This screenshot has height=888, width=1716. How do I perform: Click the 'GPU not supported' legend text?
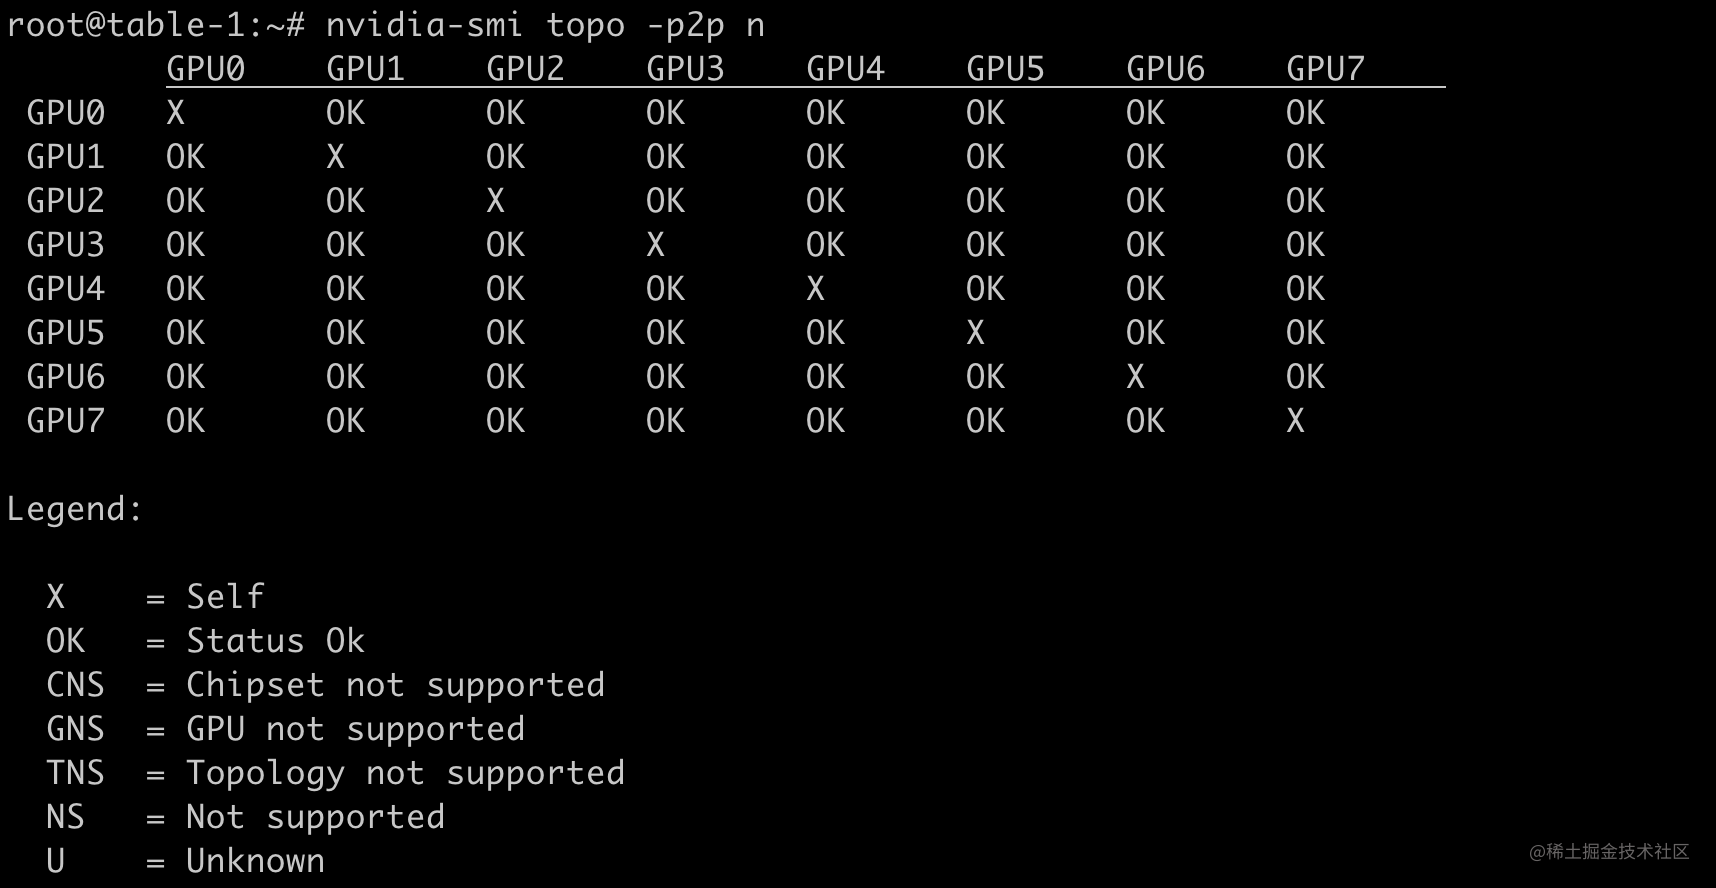(x=355, y=729)
